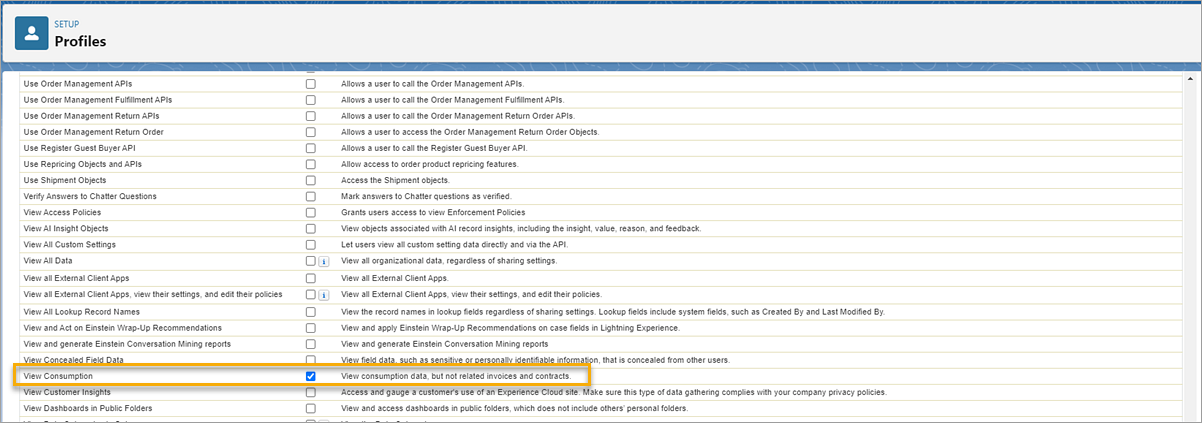
Task: Check View and Act on Einstein Wrap-Up Recommendations
Action: (310, 328)
